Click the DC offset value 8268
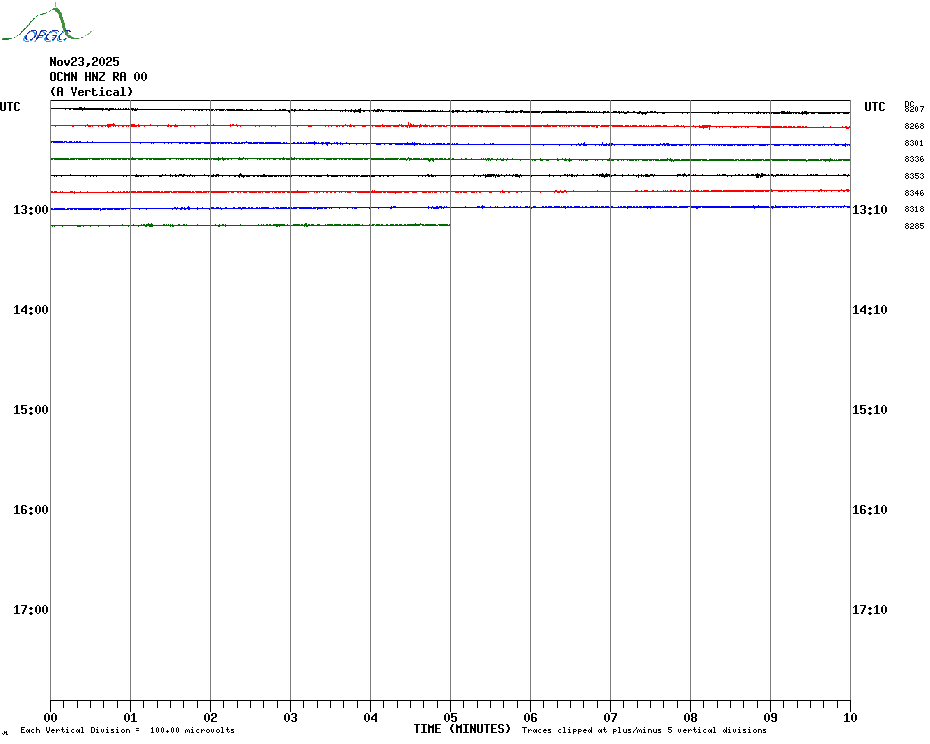 pos(914,126)
